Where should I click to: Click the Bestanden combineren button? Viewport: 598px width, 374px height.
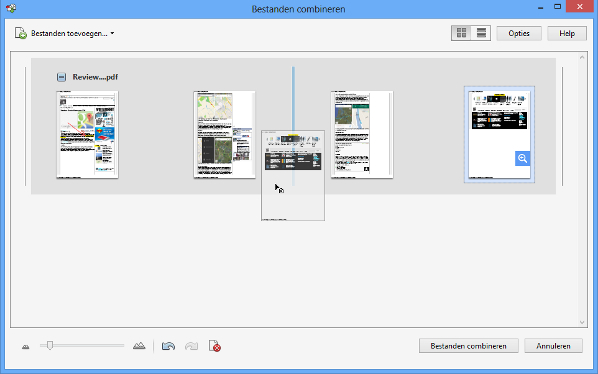[469, 346]
